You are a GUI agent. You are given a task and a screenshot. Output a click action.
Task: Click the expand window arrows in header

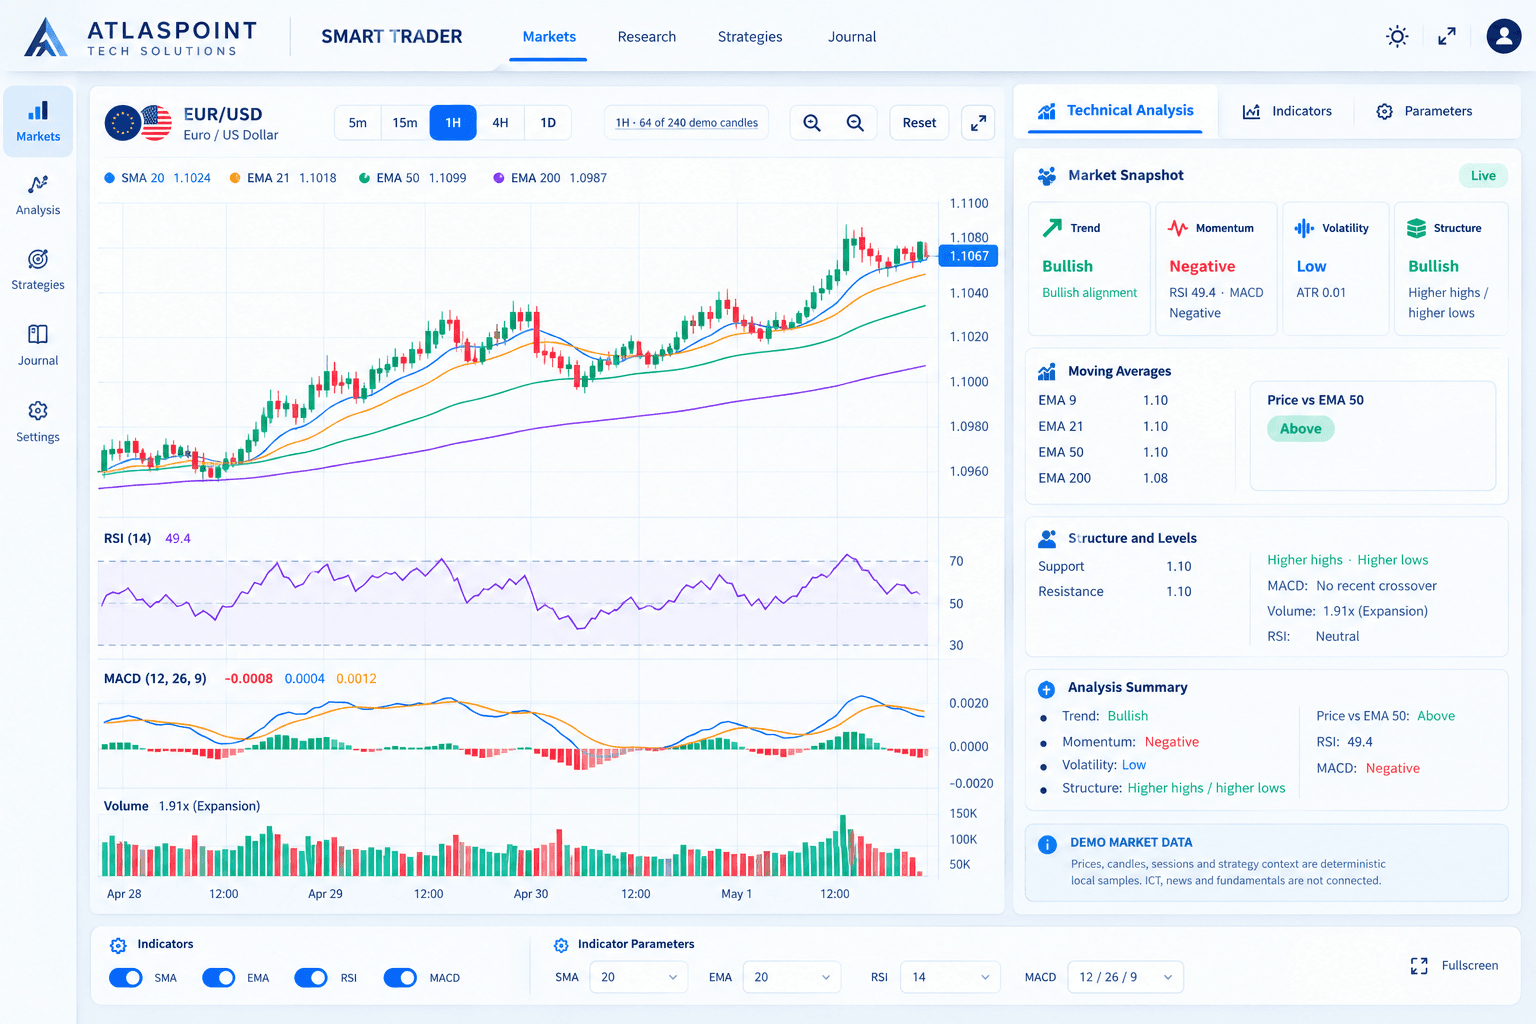point(1447,37)
